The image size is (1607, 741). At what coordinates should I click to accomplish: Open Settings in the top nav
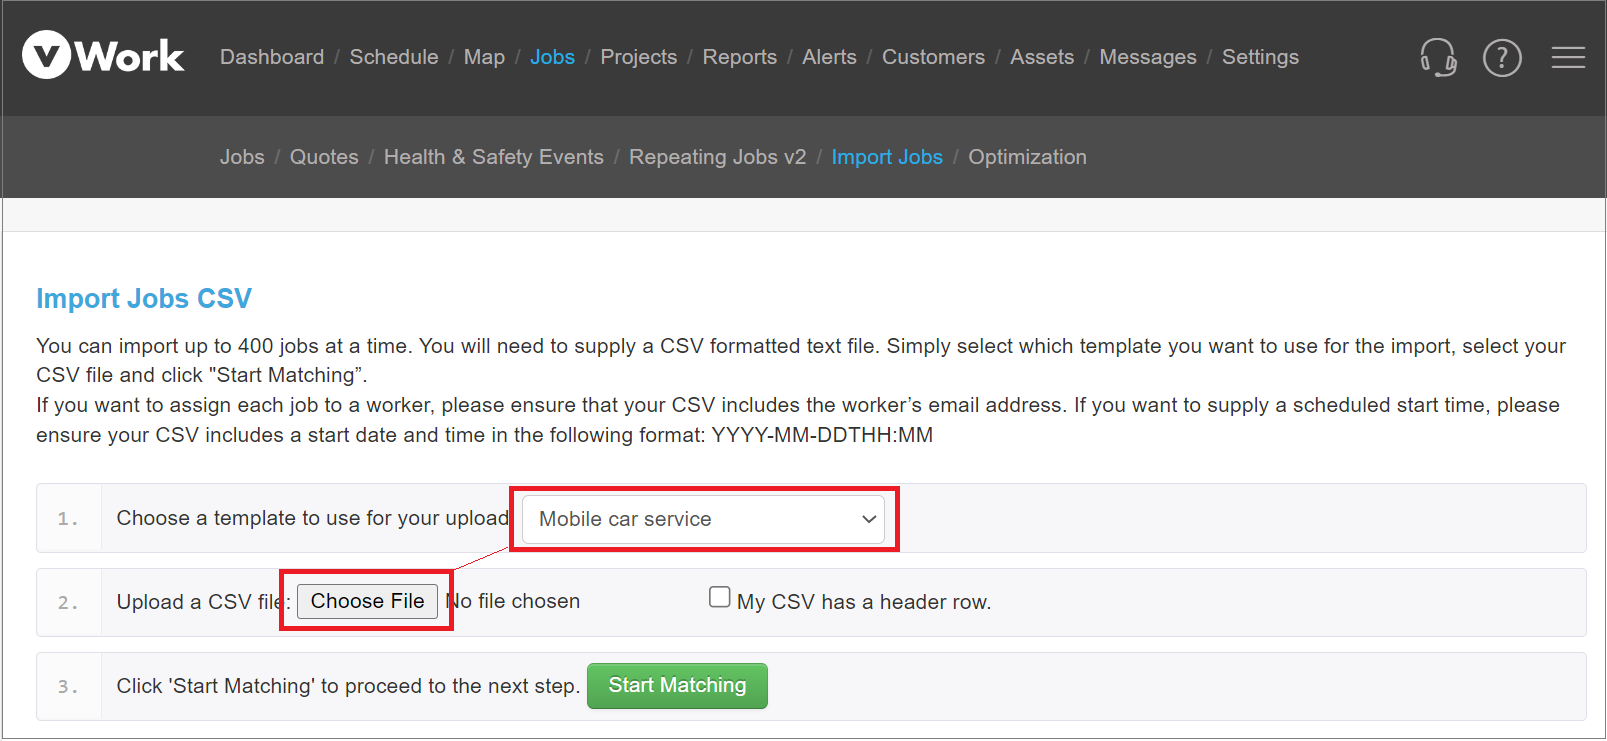(x=1260, y=57)
